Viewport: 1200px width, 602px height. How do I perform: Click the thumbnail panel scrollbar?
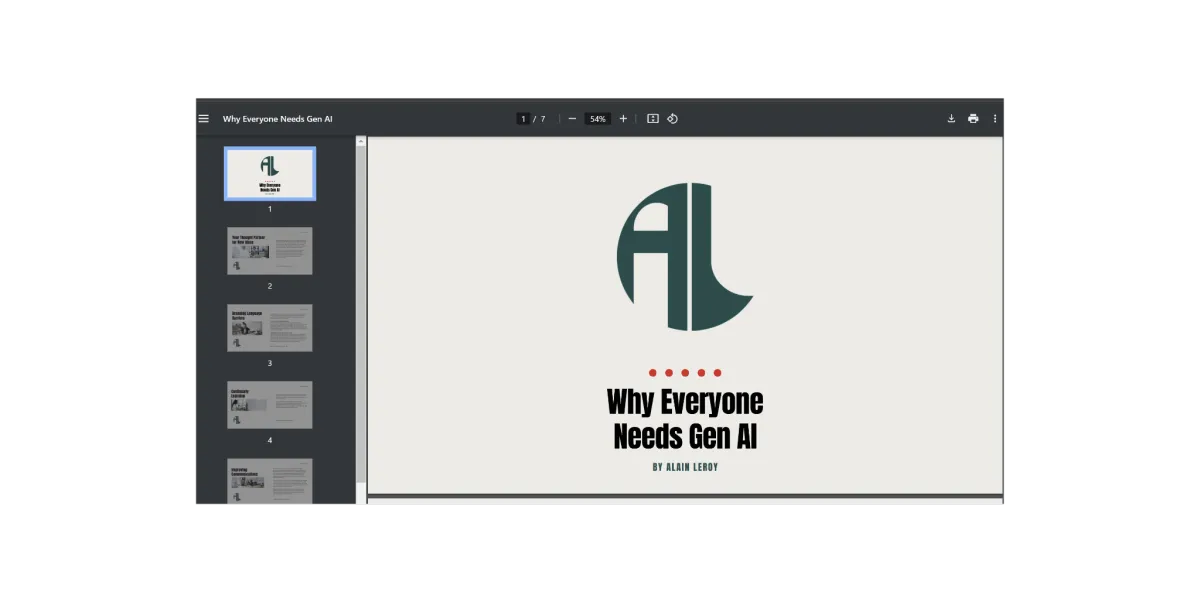tap(361, 315)
